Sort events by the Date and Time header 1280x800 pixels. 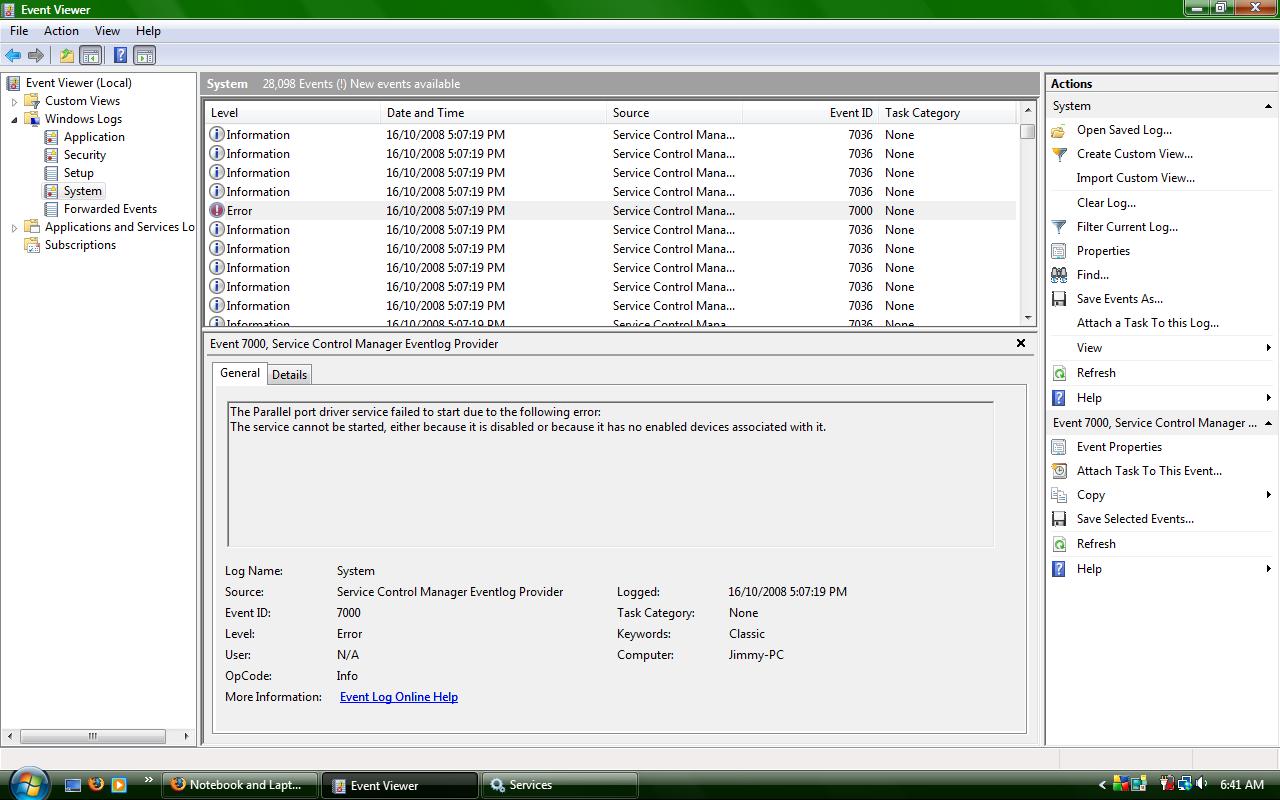coord(494,113)
